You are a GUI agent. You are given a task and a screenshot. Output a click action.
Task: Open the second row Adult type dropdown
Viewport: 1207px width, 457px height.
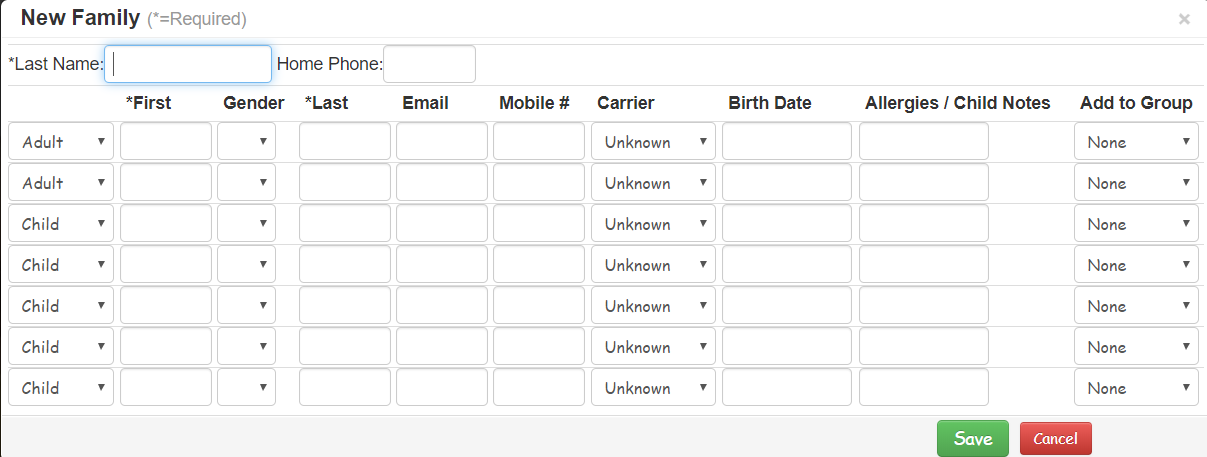pos(61,183)
